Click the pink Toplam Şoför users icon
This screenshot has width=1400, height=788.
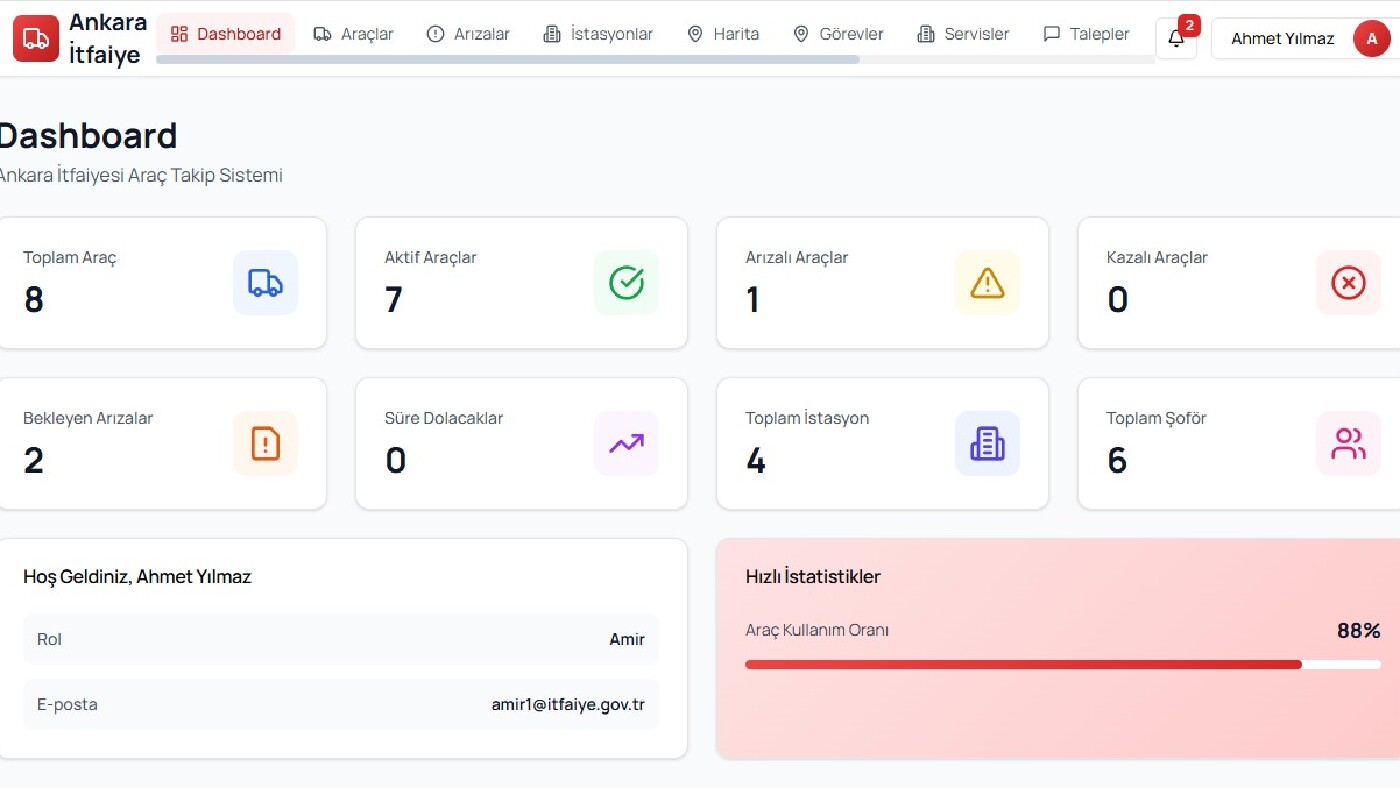point(1348,443)
